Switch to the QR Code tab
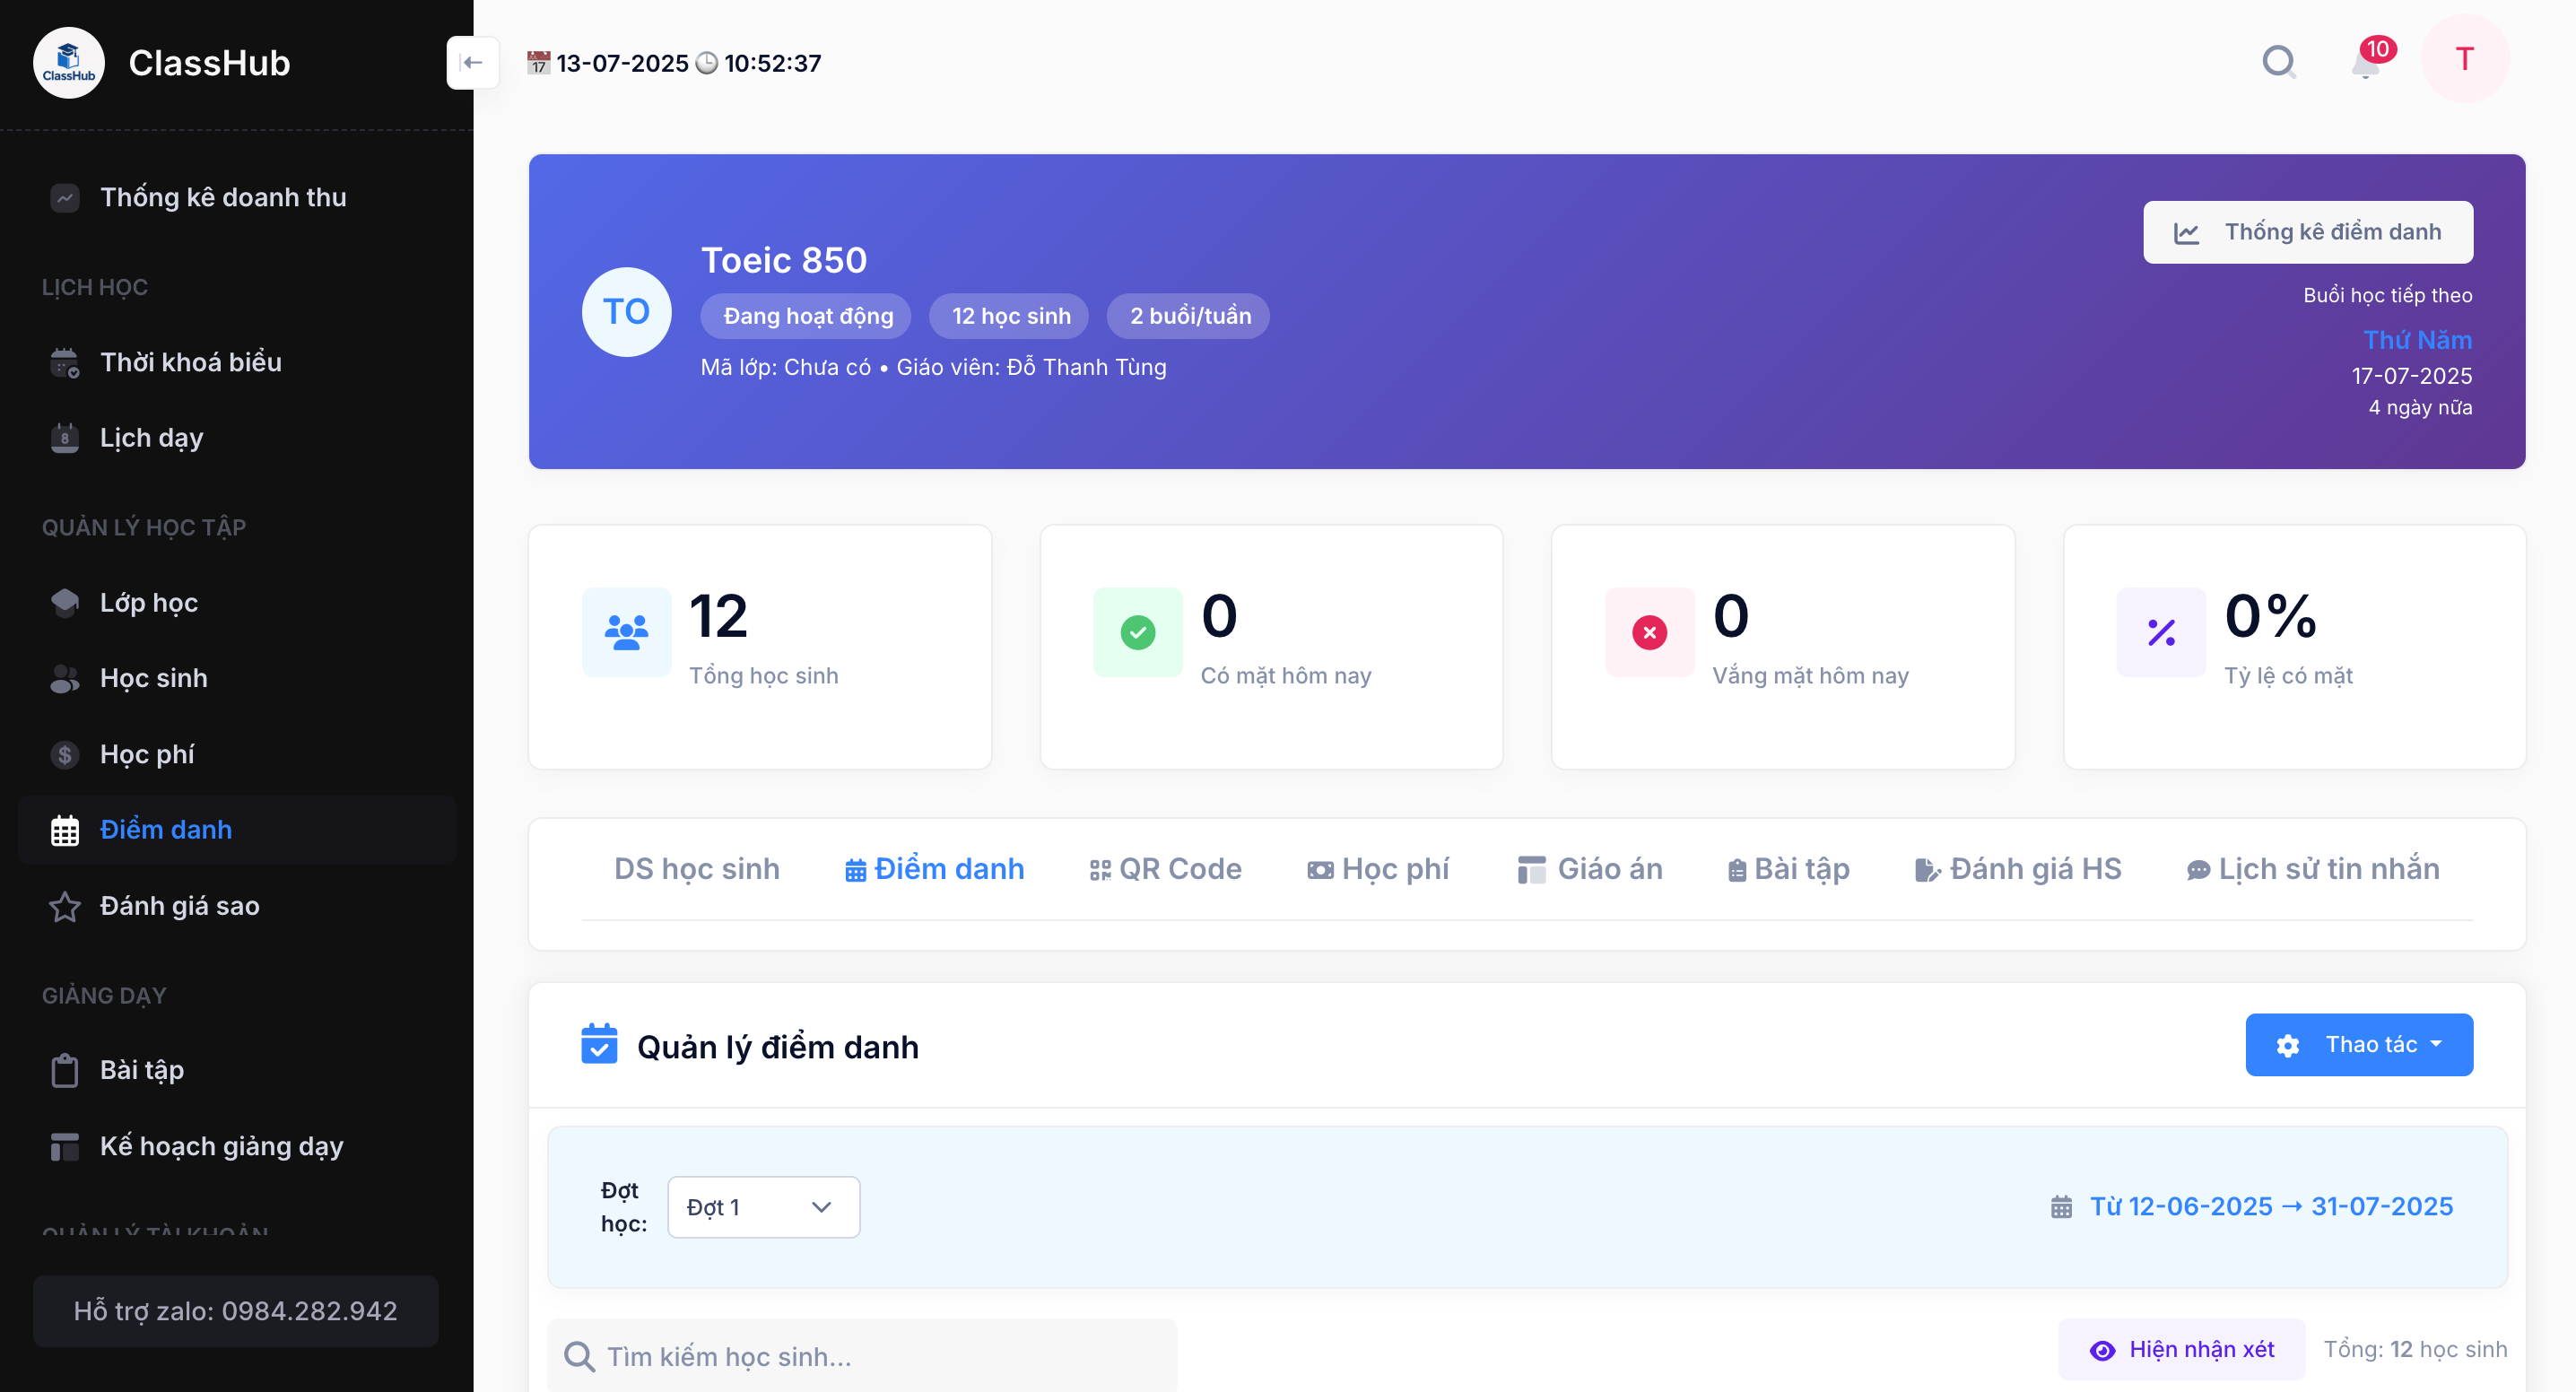Viewport: 2576px width, 1392px height. click(x=1165, y=869)
